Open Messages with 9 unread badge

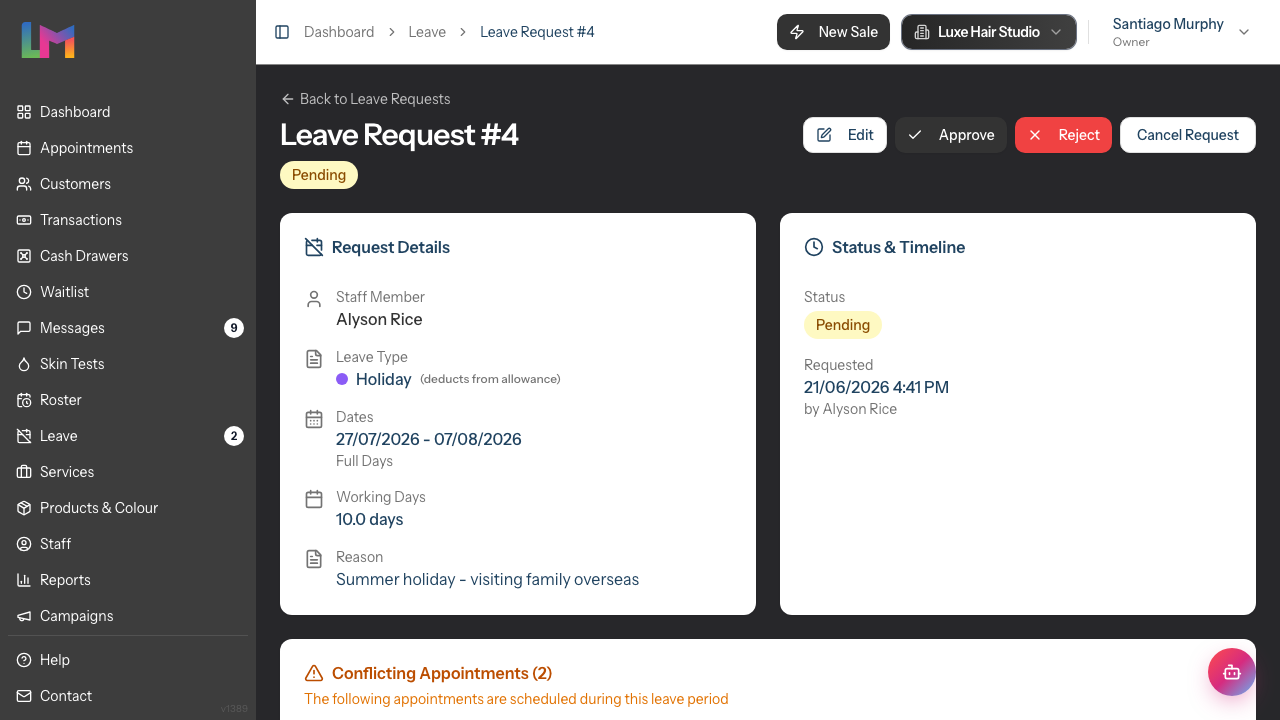(128, 328)
